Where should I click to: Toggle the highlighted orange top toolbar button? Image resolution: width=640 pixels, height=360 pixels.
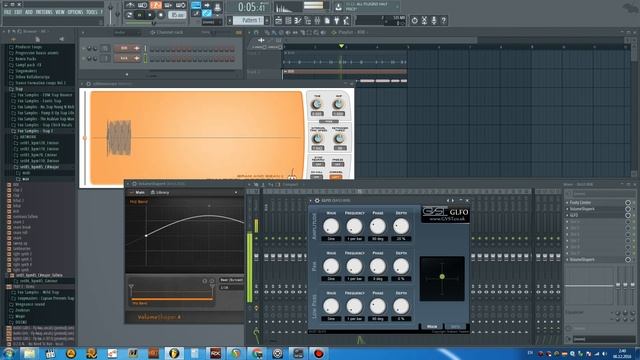[x=156, y=5]
